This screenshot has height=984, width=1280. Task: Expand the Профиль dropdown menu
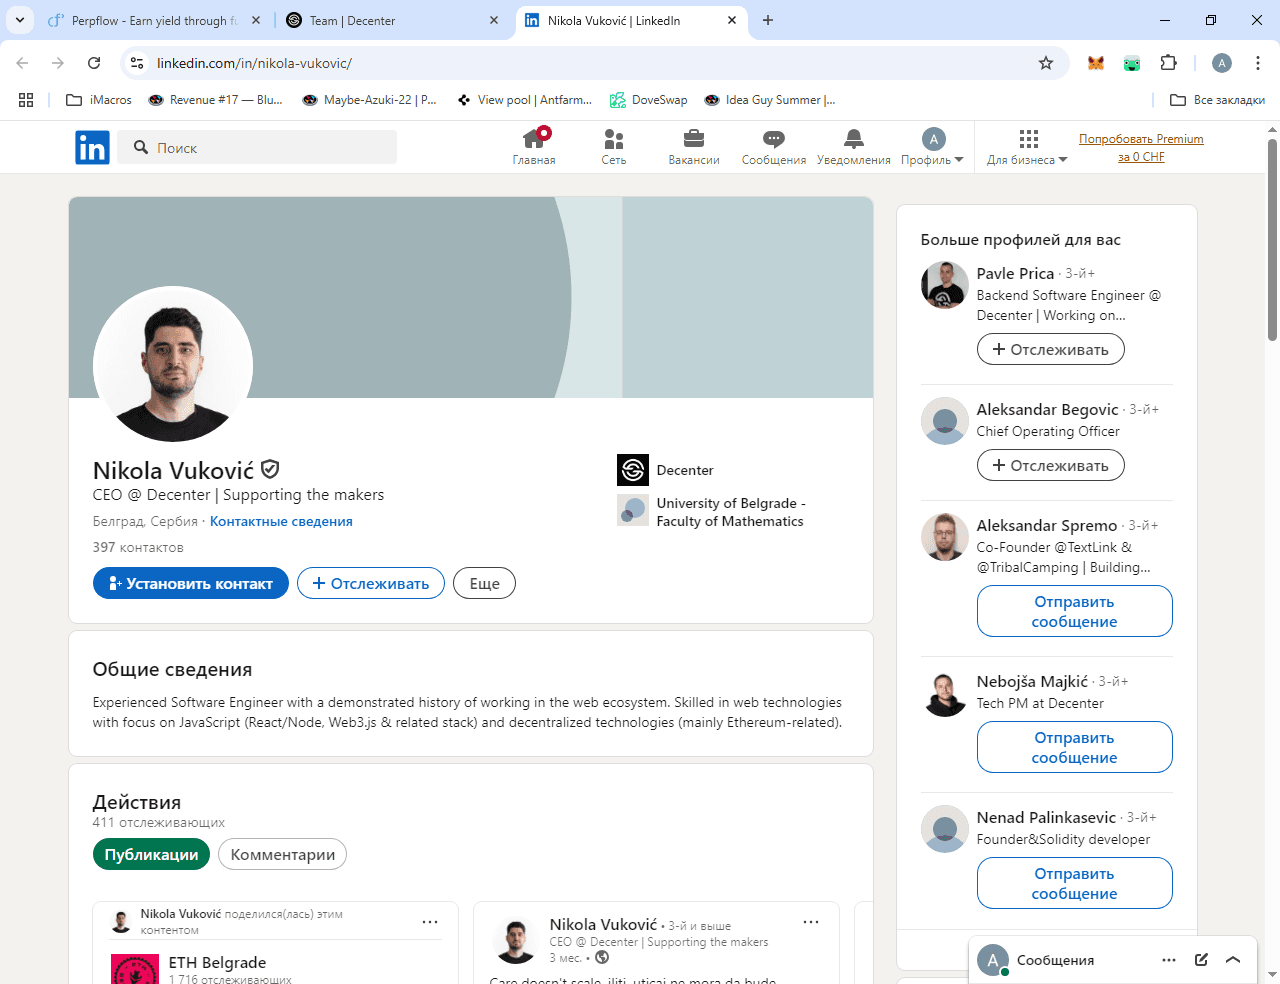click(932, 147)
